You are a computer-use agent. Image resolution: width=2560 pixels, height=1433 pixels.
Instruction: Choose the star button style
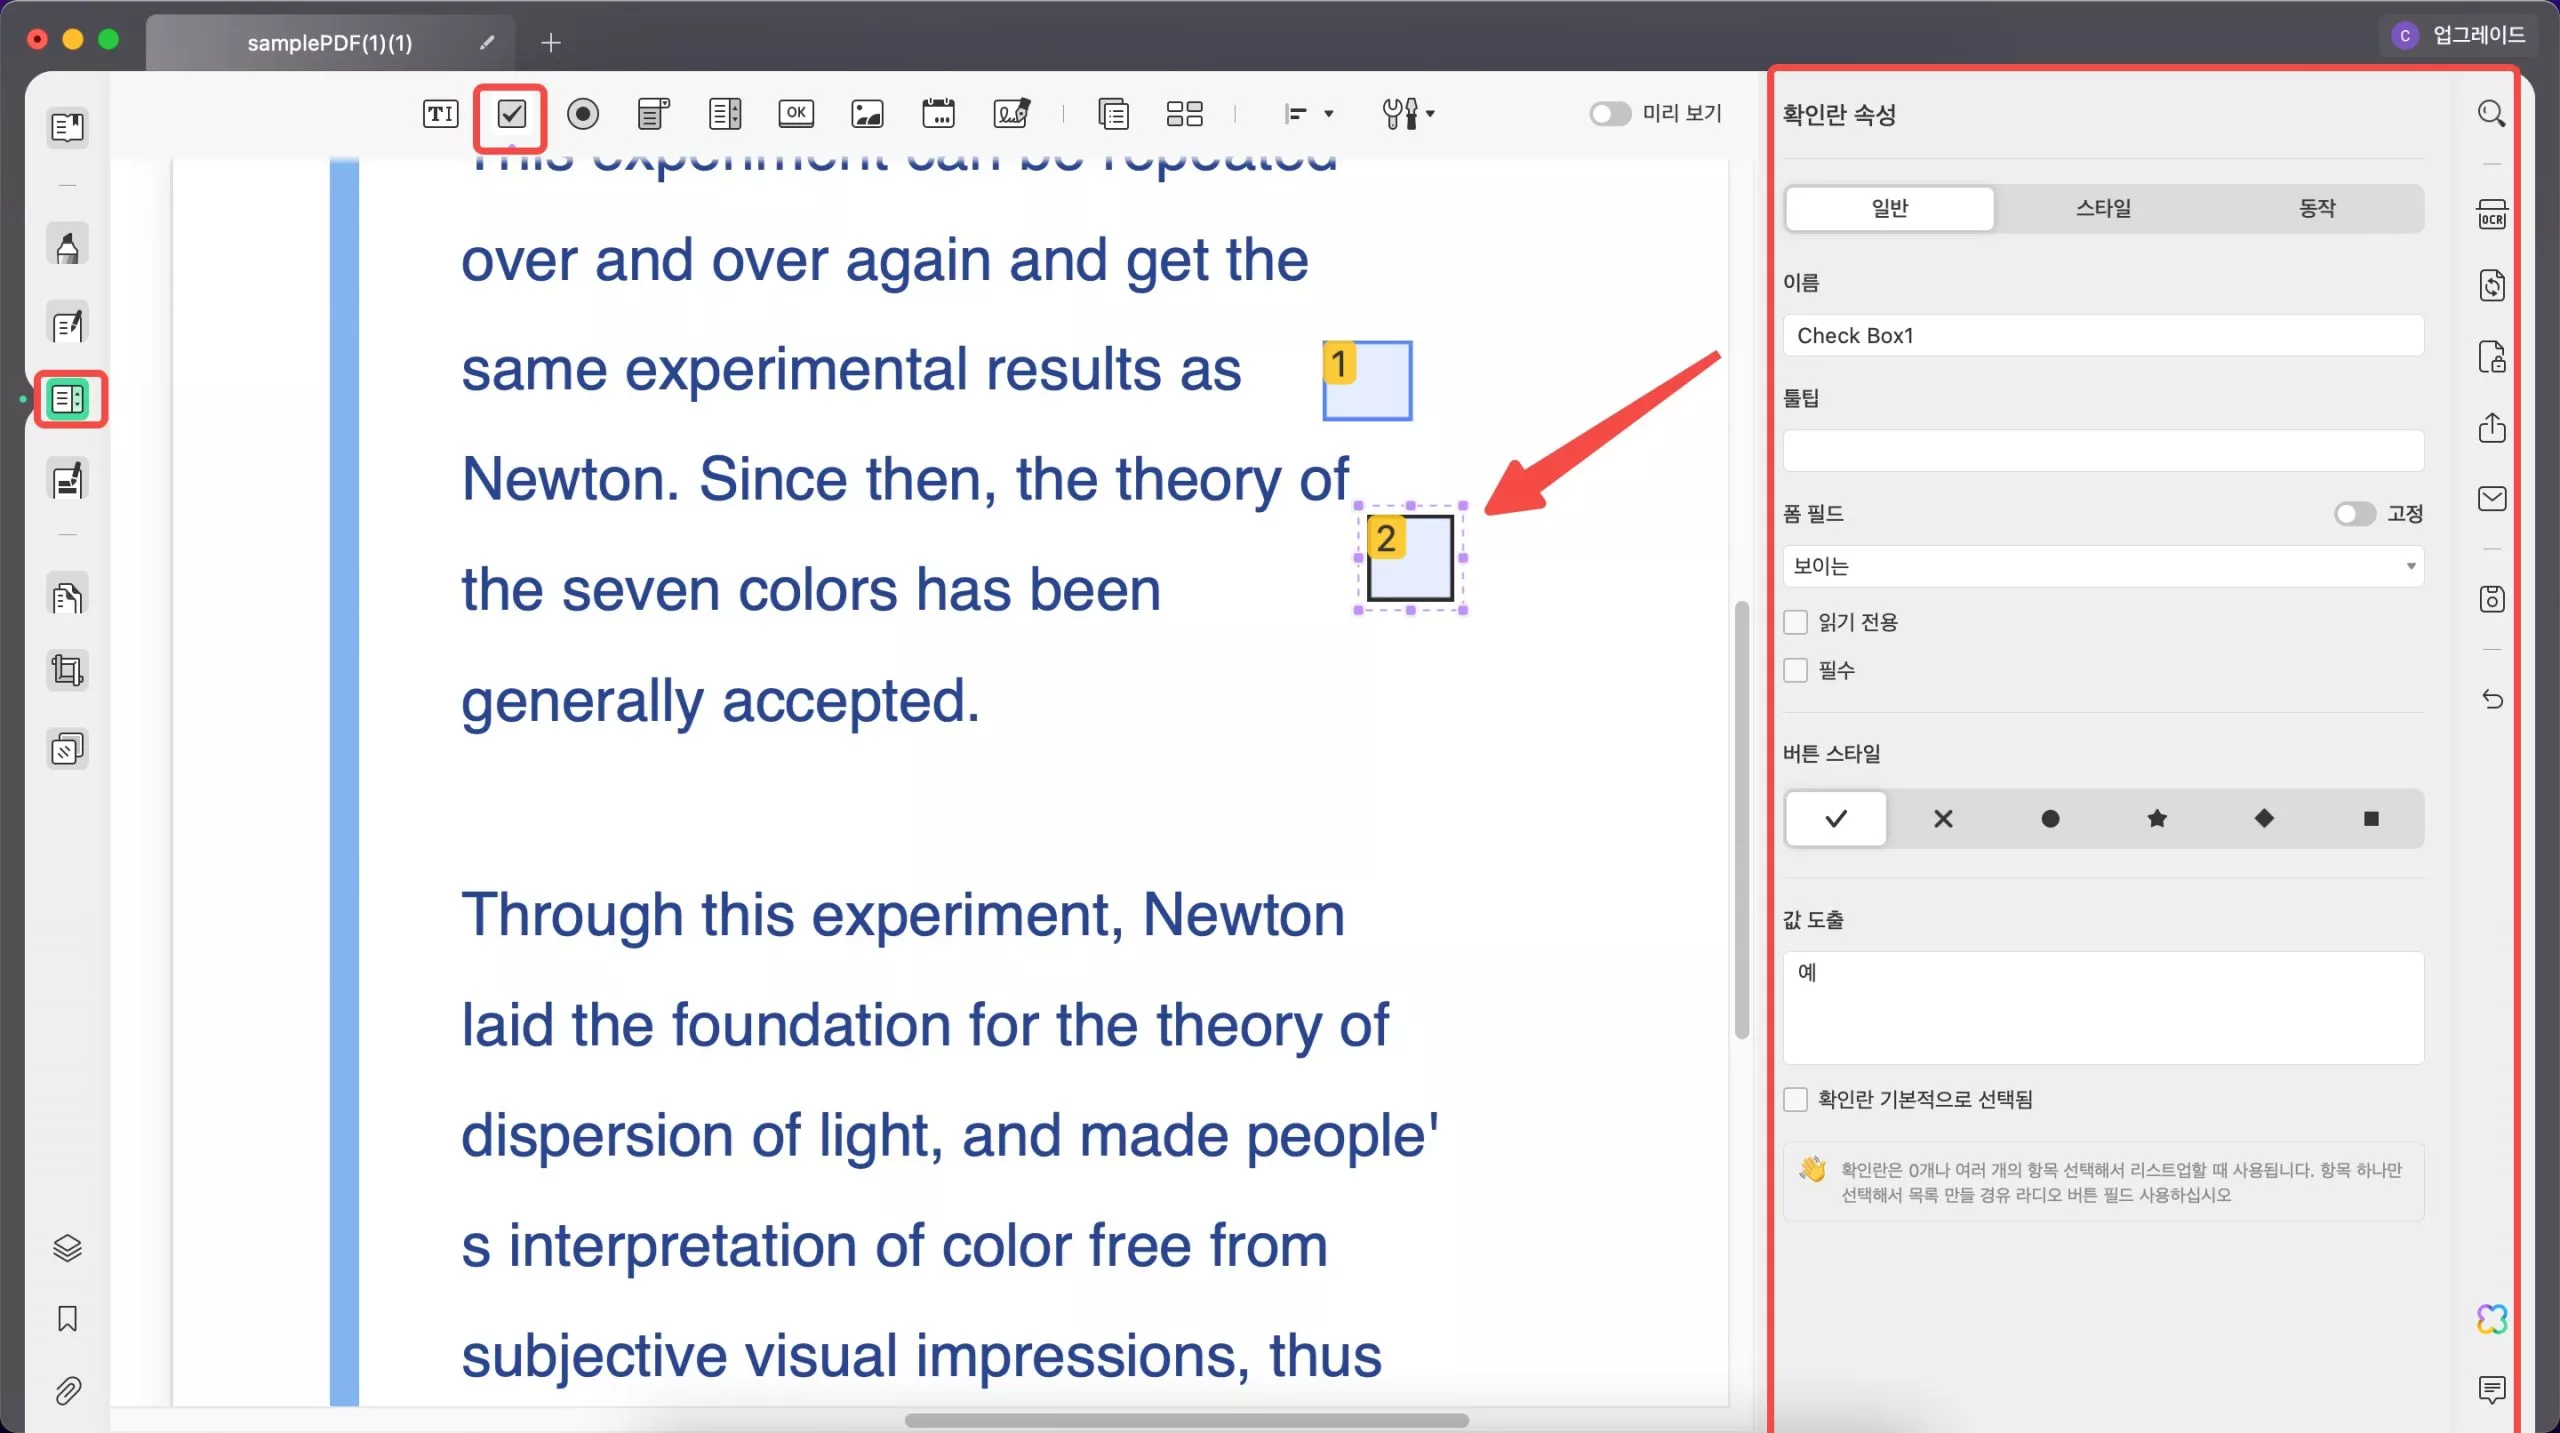2157,819
